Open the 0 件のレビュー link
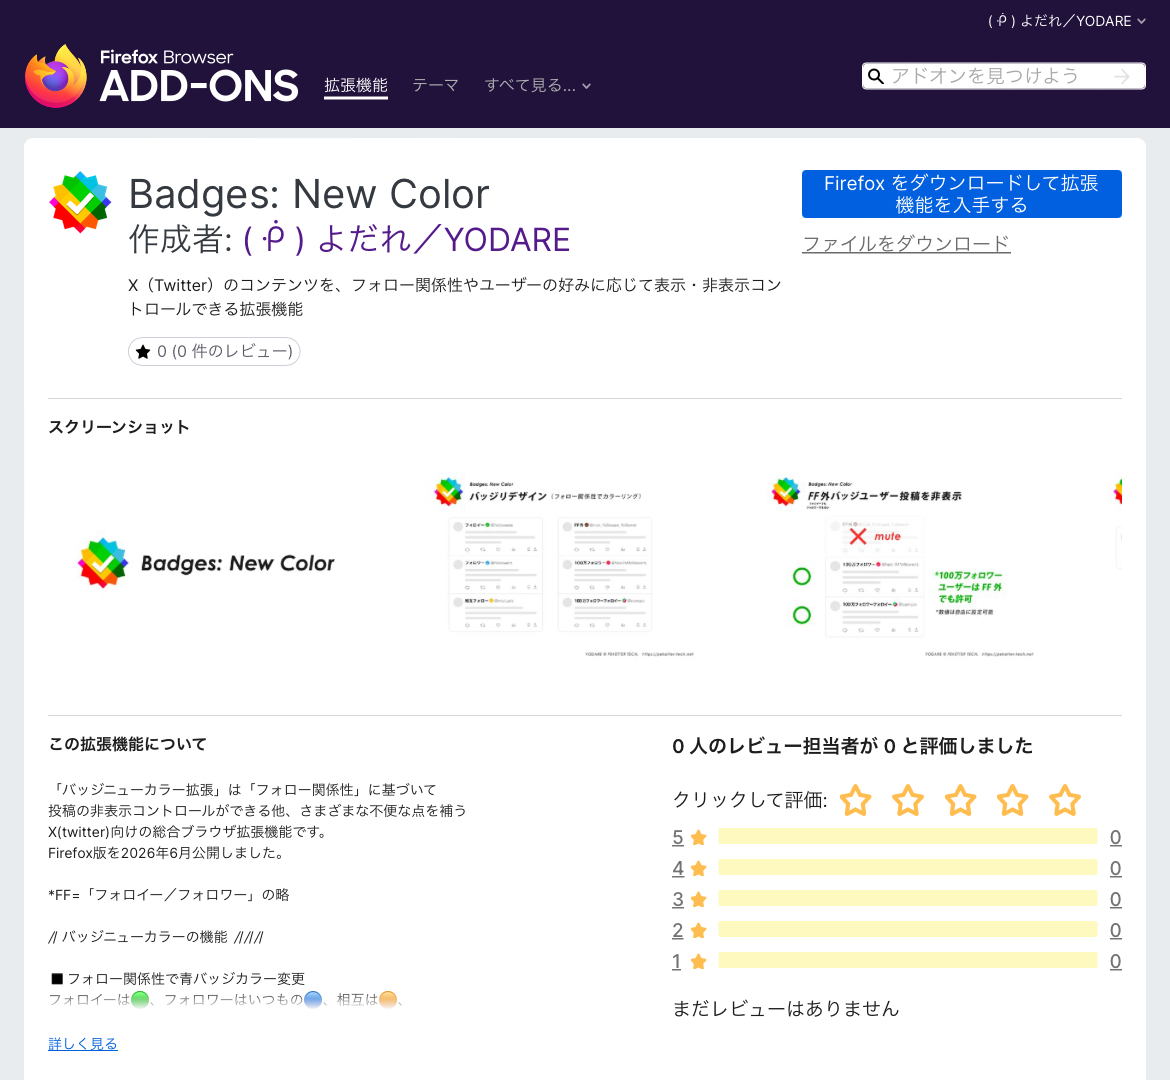 [x=214, y=352]
